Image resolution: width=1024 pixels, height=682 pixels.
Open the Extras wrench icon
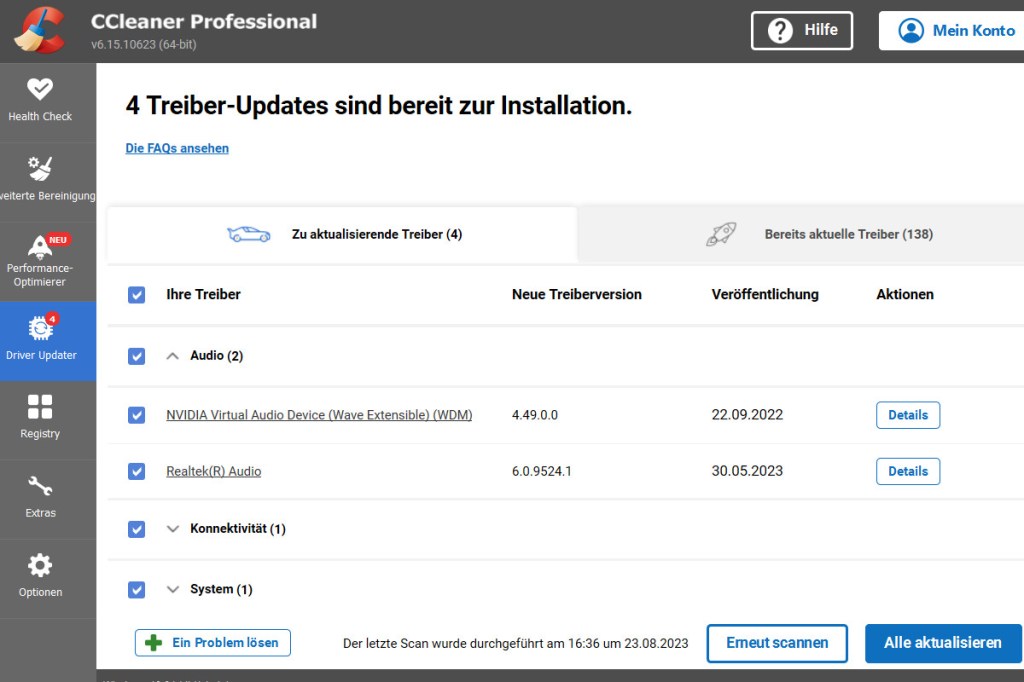pos(40,486)
